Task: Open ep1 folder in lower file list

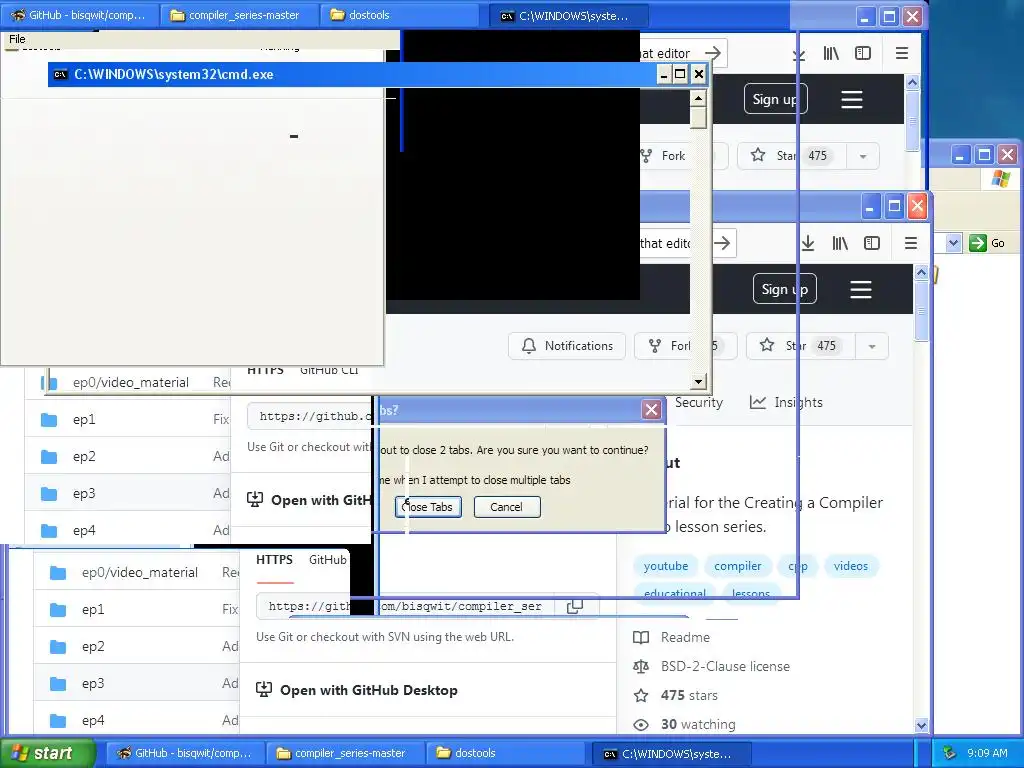Action: [x=93, y=610]
